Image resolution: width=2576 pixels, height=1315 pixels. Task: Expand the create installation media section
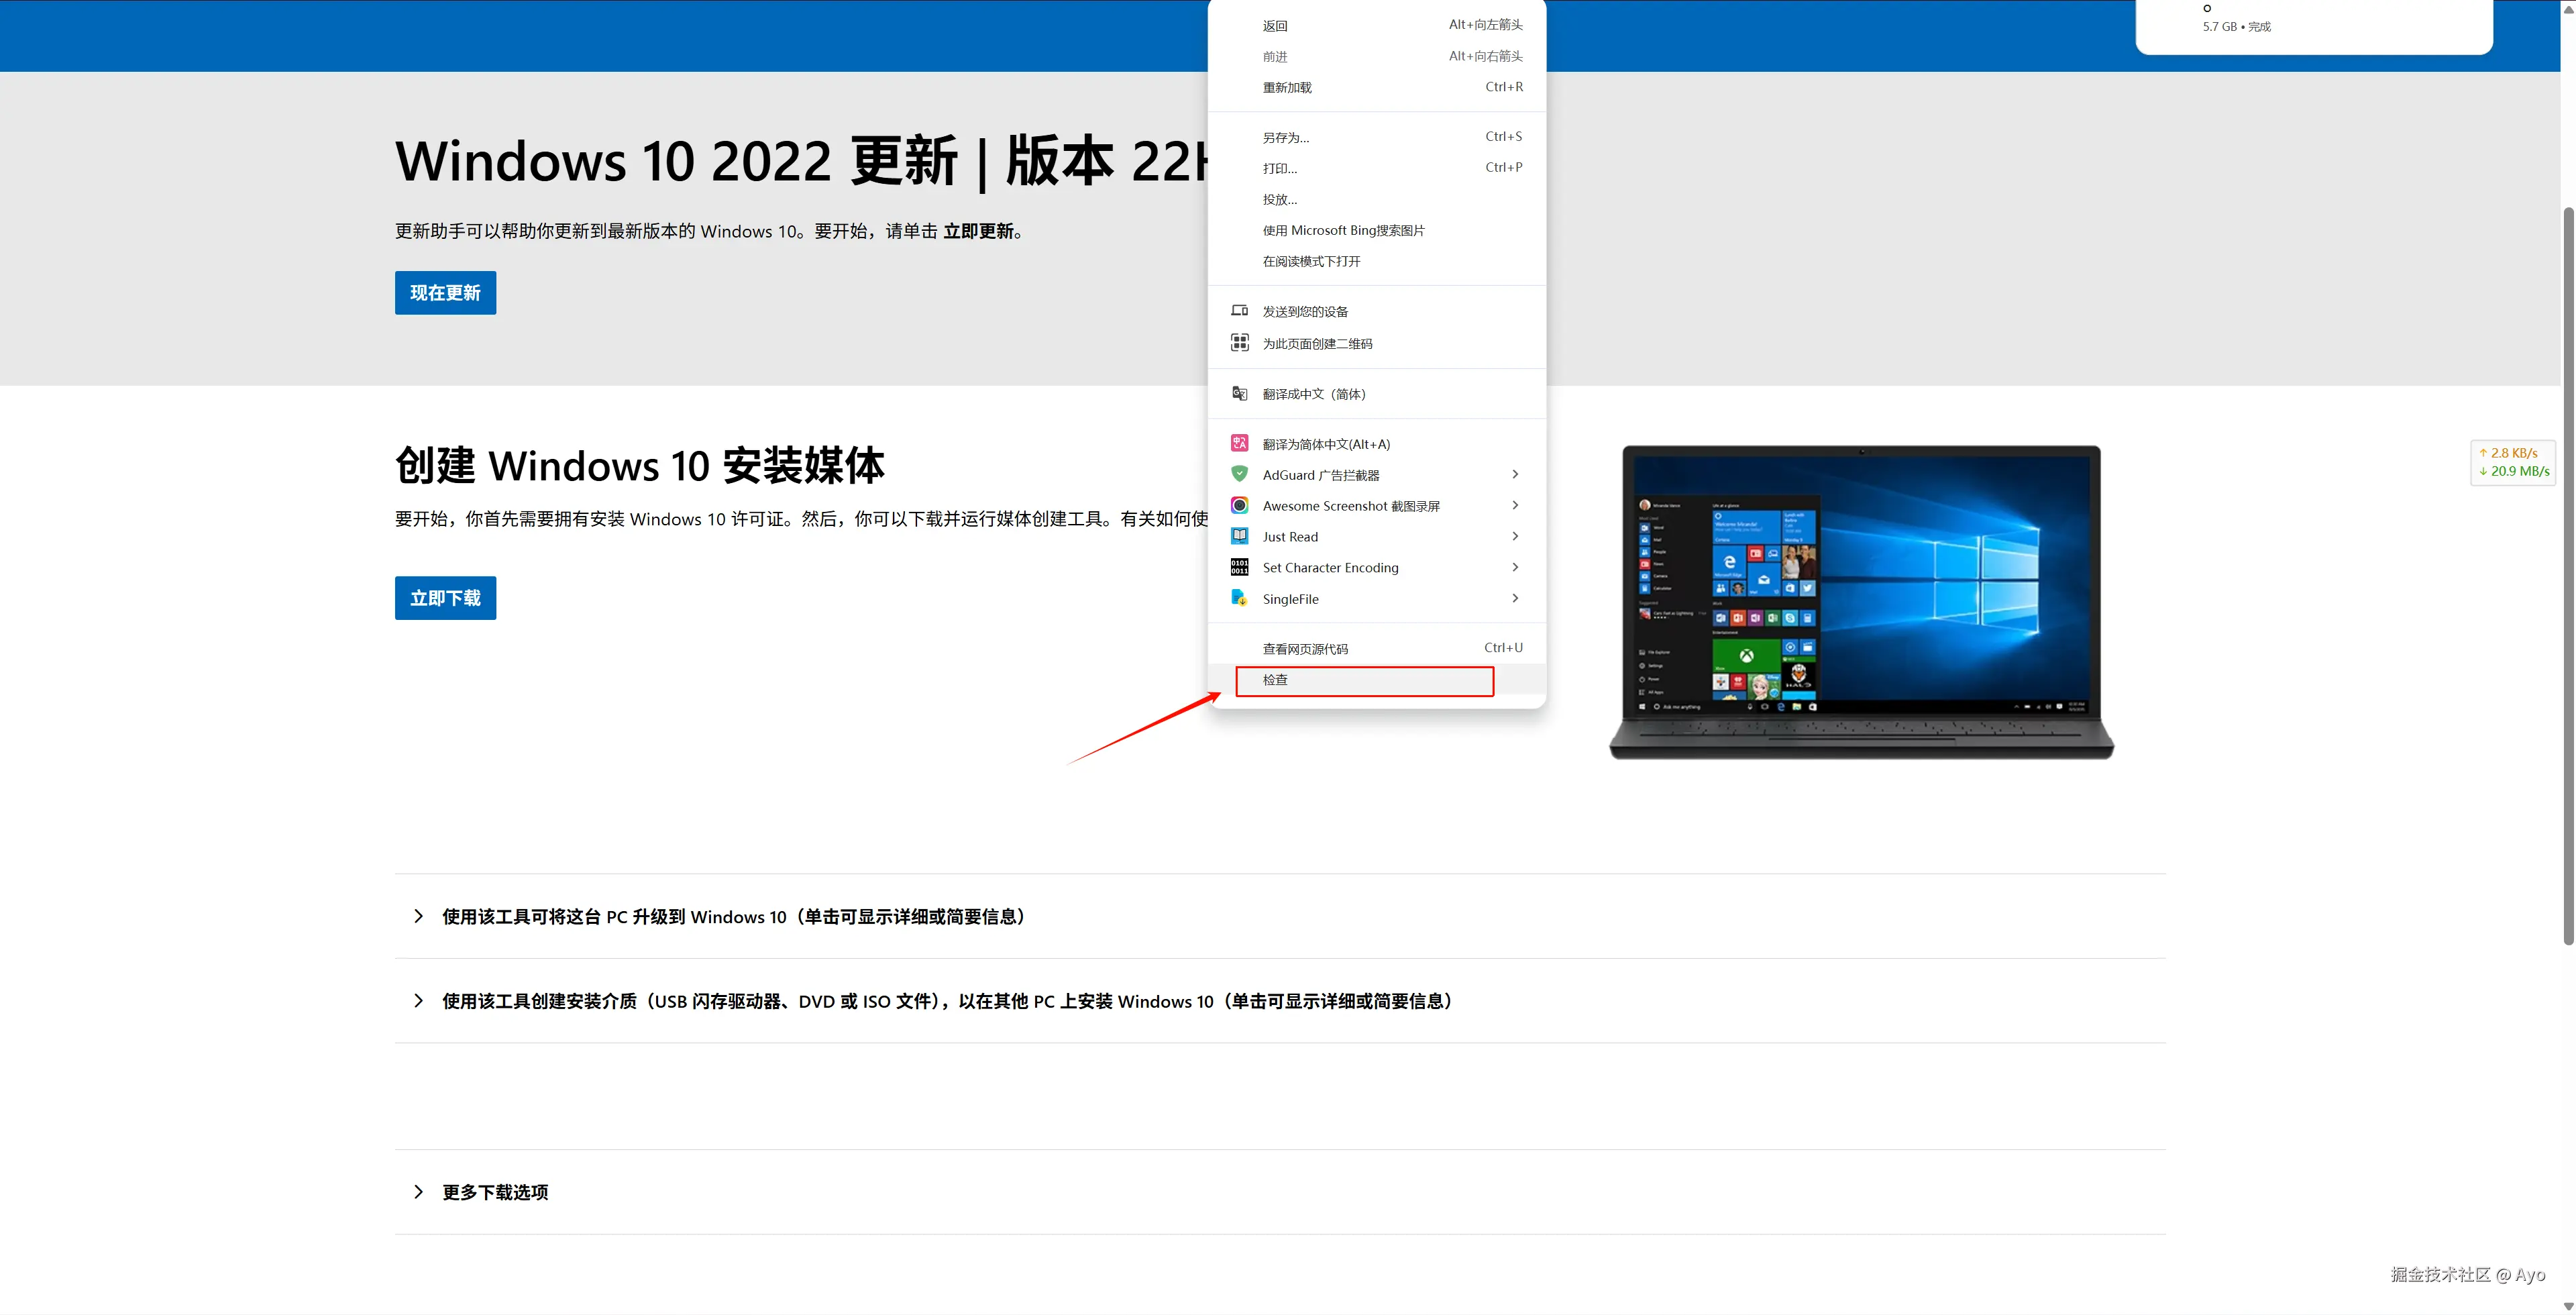(x=946, y=1001)
